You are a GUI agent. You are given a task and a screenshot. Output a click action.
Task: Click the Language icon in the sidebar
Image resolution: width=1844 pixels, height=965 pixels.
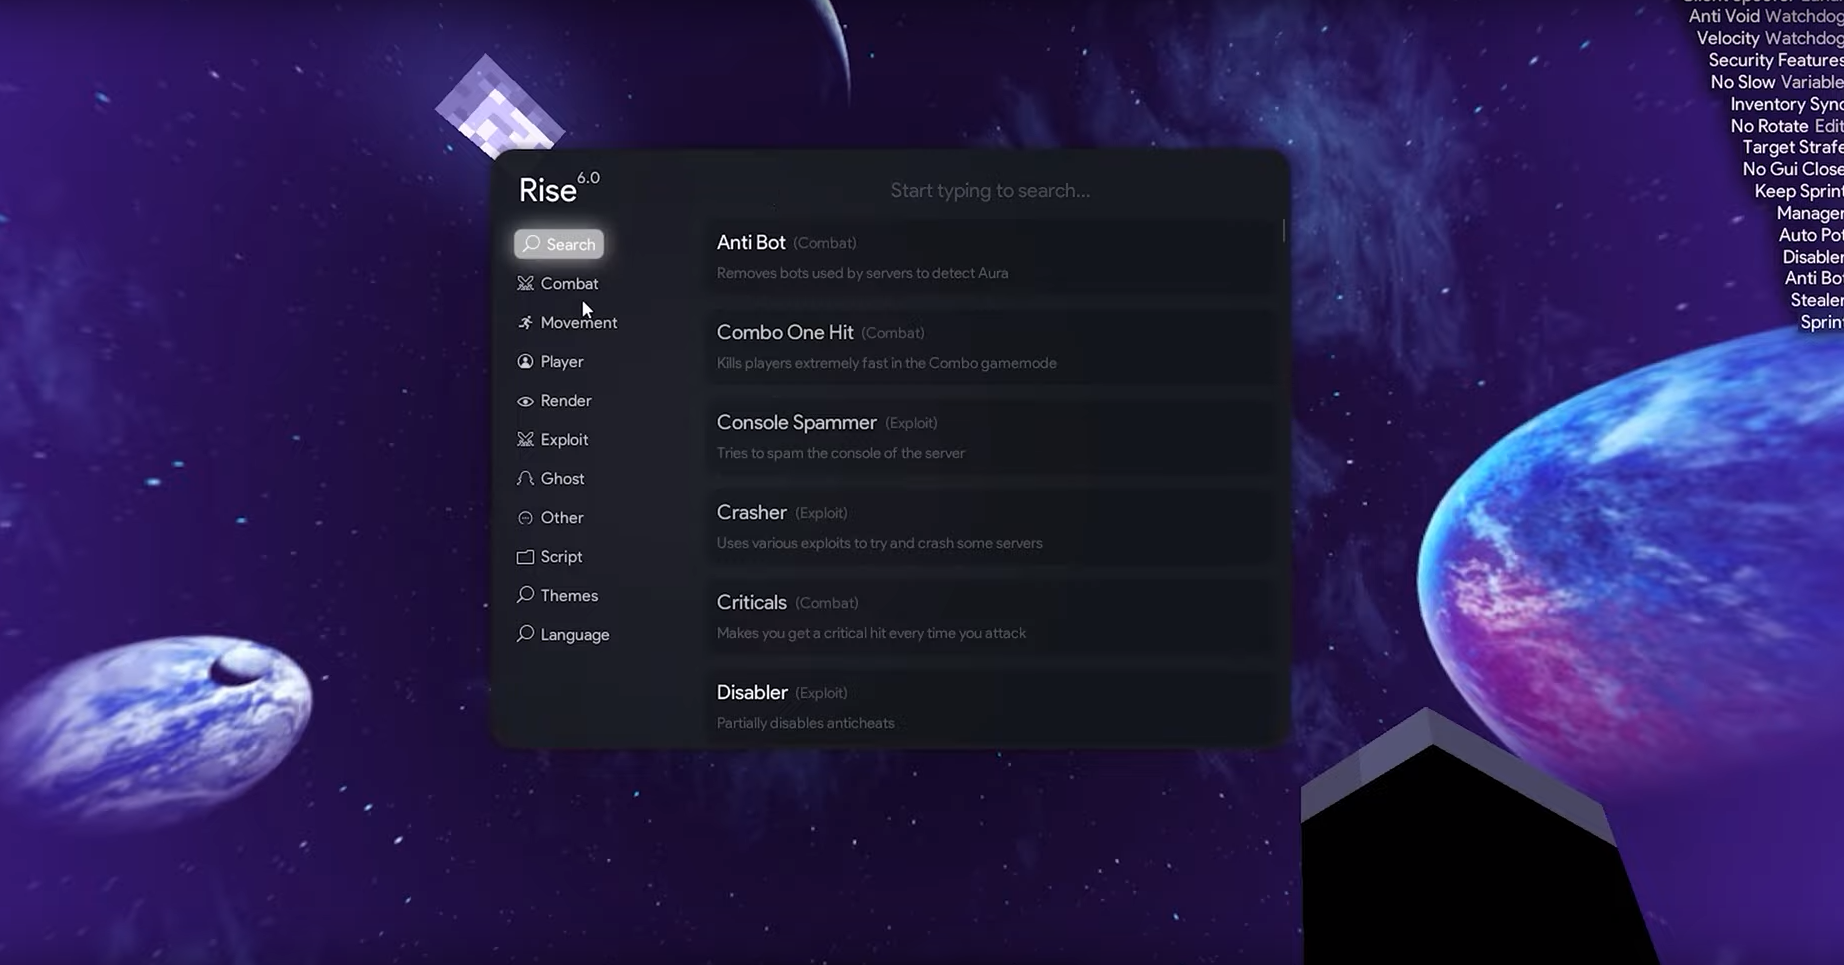[525, 634]
